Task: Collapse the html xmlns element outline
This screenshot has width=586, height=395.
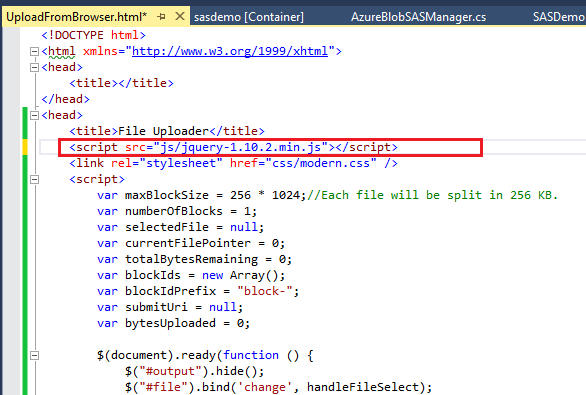Action: [x=34, y=51]
